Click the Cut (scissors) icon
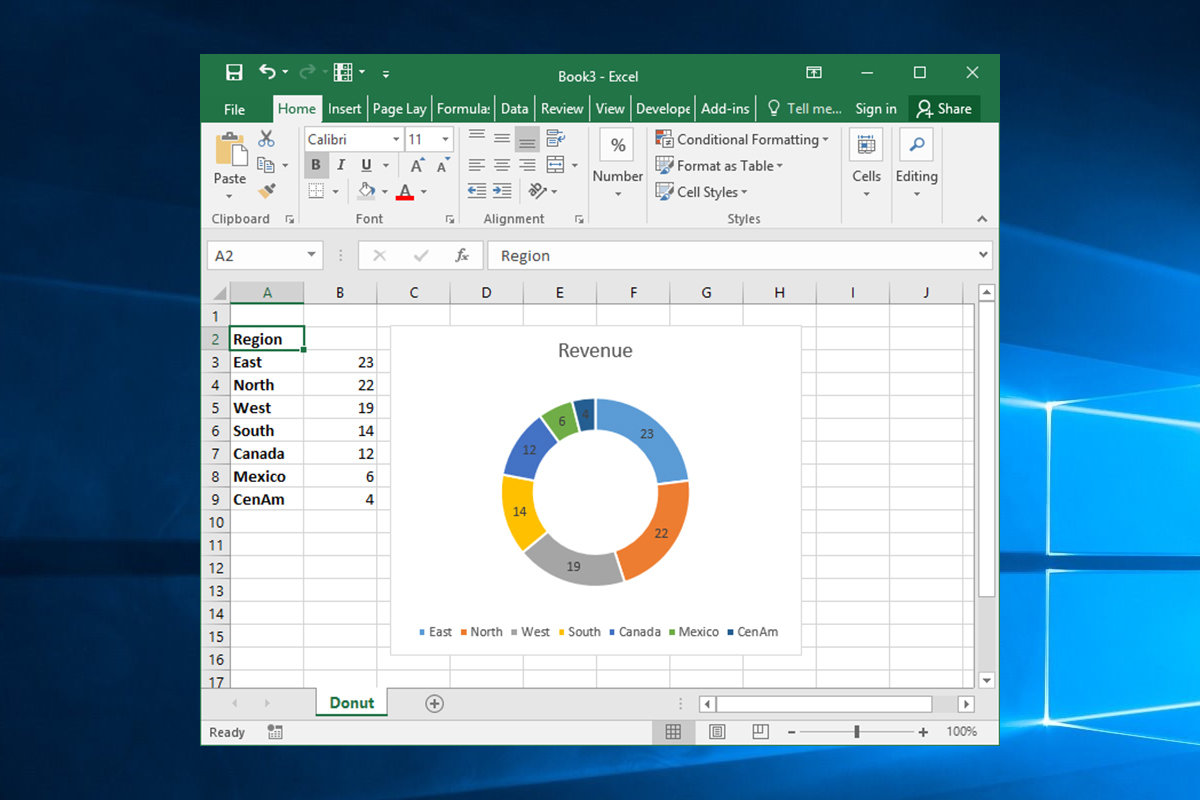The width and height of the screenshot is (1200, 800). point(267,138)
